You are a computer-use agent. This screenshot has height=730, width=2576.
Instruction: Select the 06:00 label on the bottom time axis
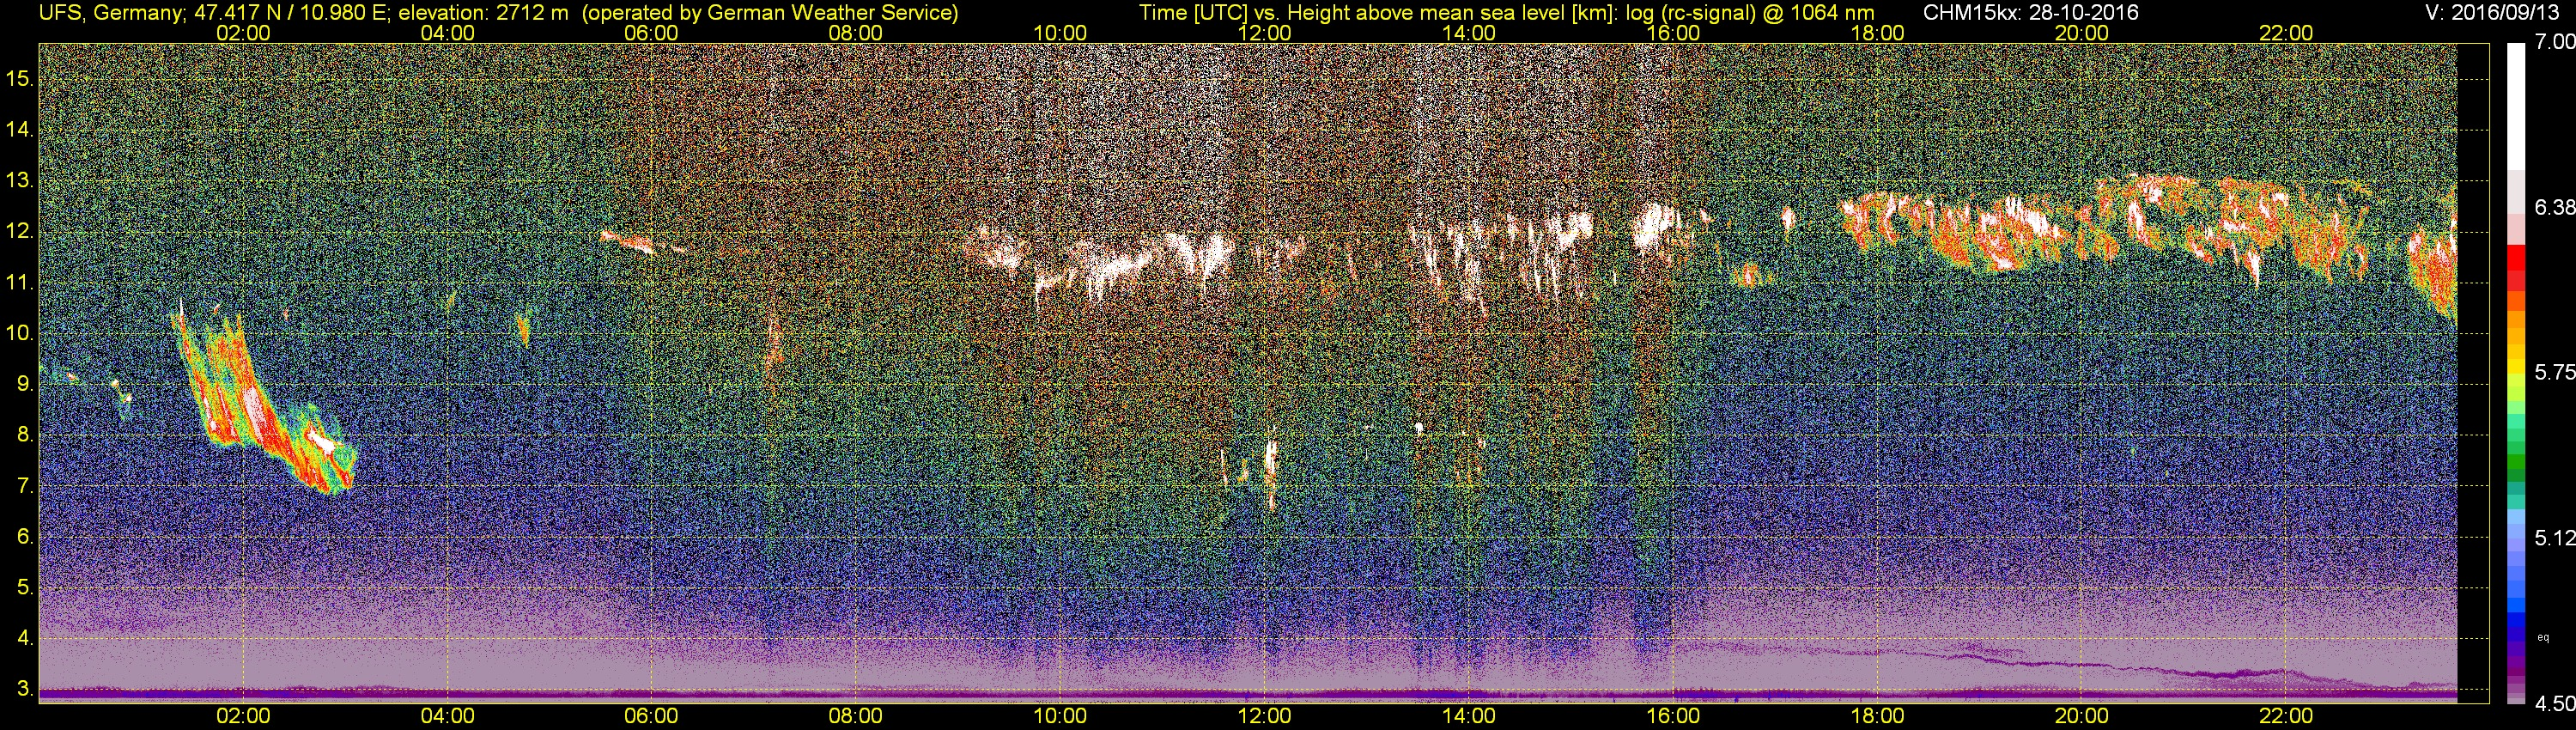click(651, 716)
